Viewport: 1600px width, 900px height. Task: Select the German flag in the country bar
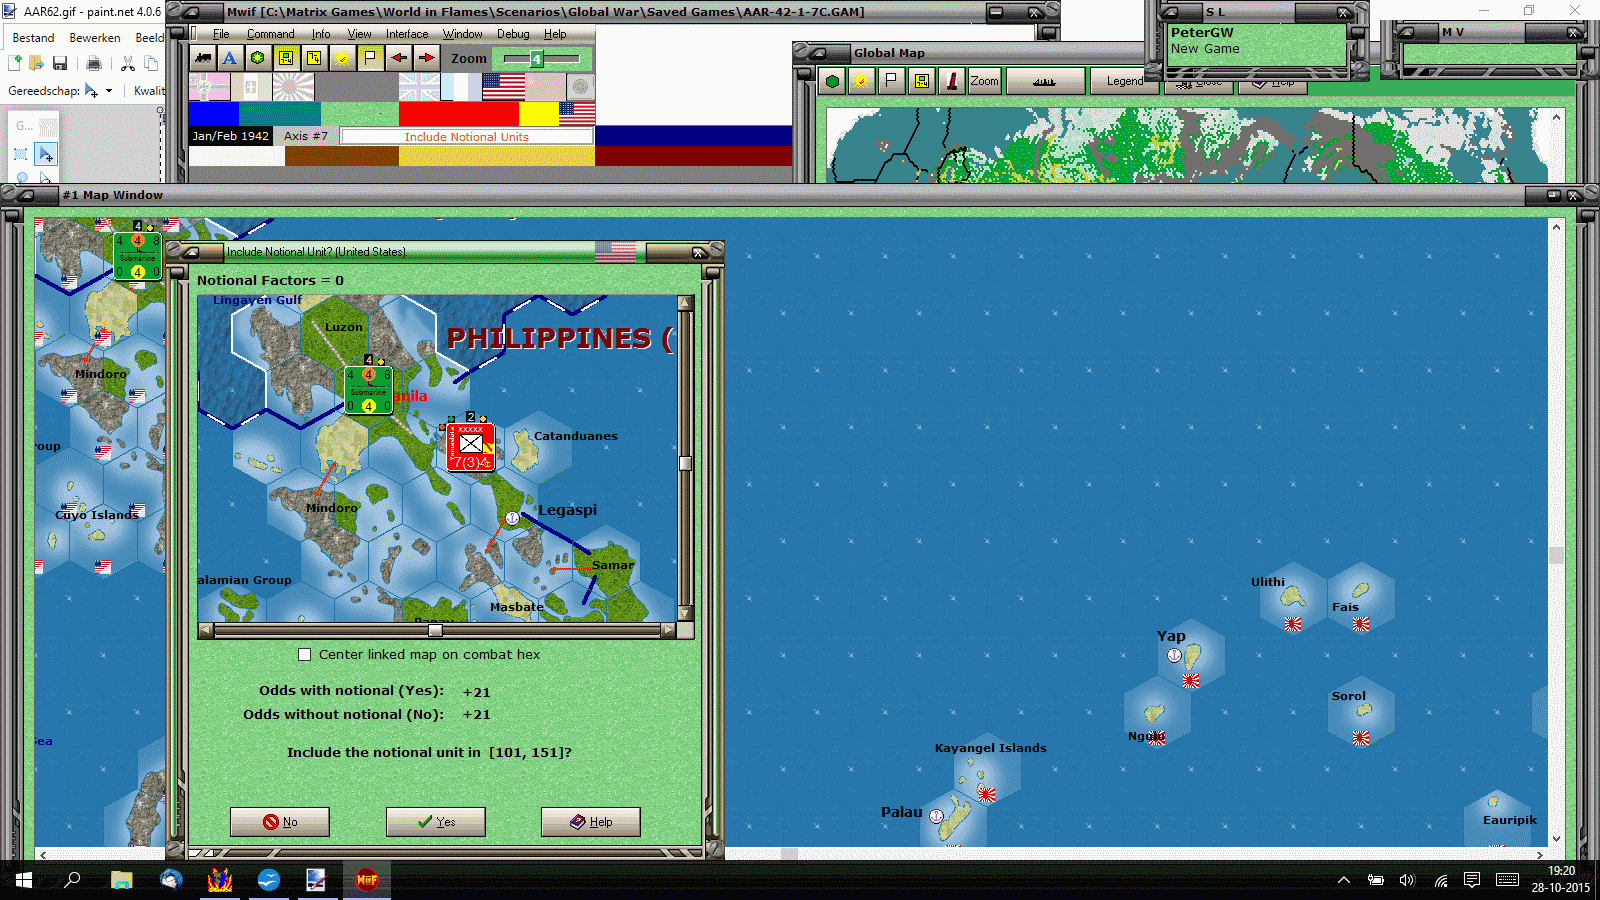tap(209, 87)
